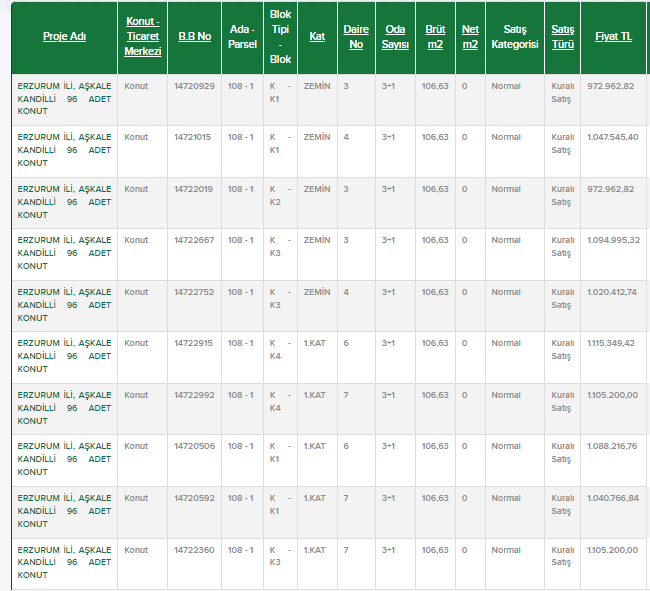The image size is (650, 591).
Task: Click the B.B No 14722752 row
Action: click(194, 292)
